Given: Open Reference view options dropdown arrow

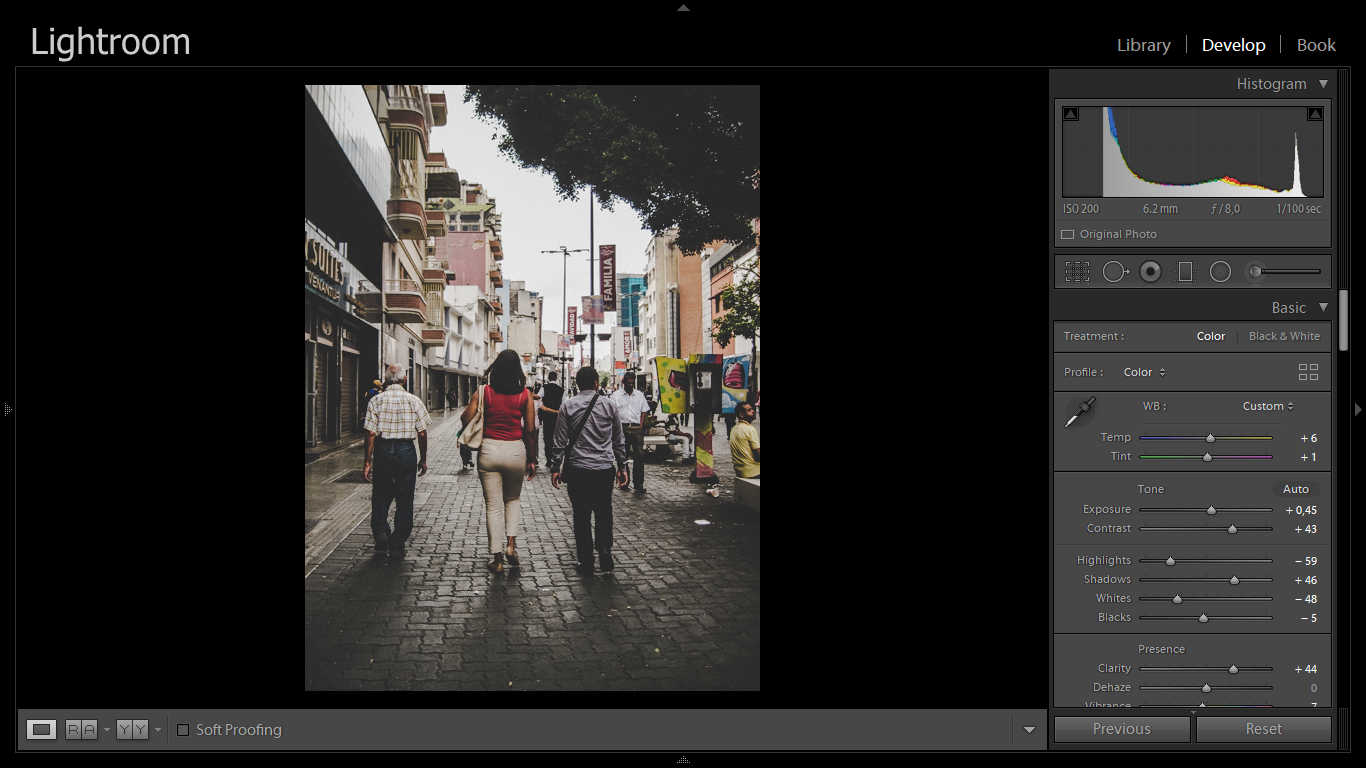Looking at the screenshot, I should [106, 731].
